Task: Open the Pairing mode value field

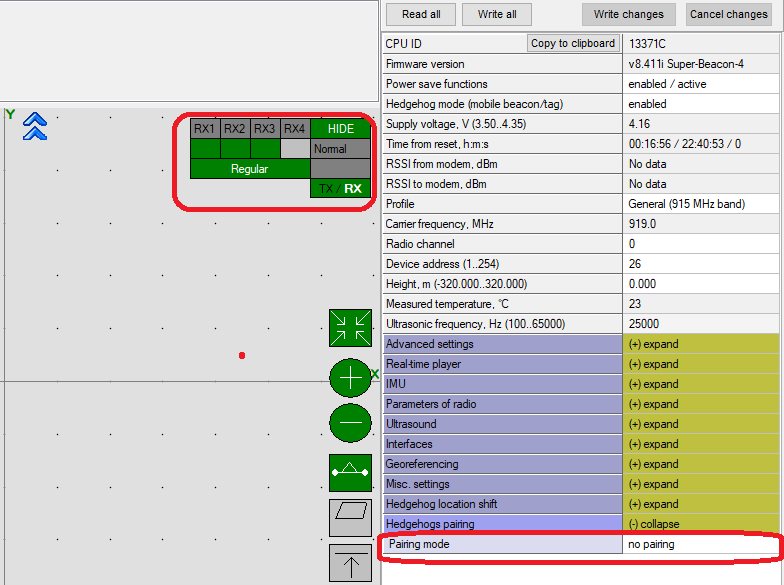Action: click(x=701, y=544)
